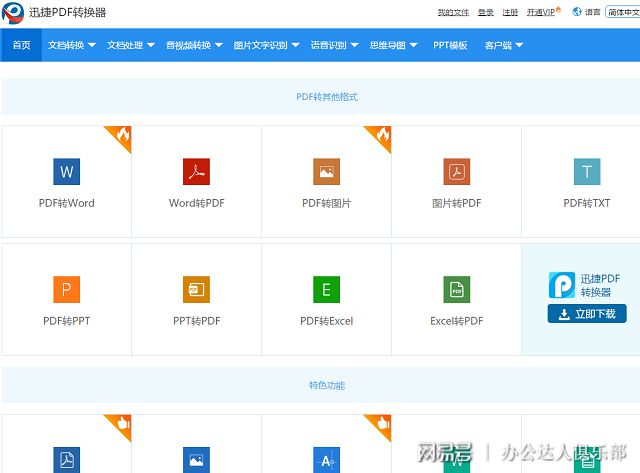Click the hot flame badge on PDF转图片

[382, 135]
